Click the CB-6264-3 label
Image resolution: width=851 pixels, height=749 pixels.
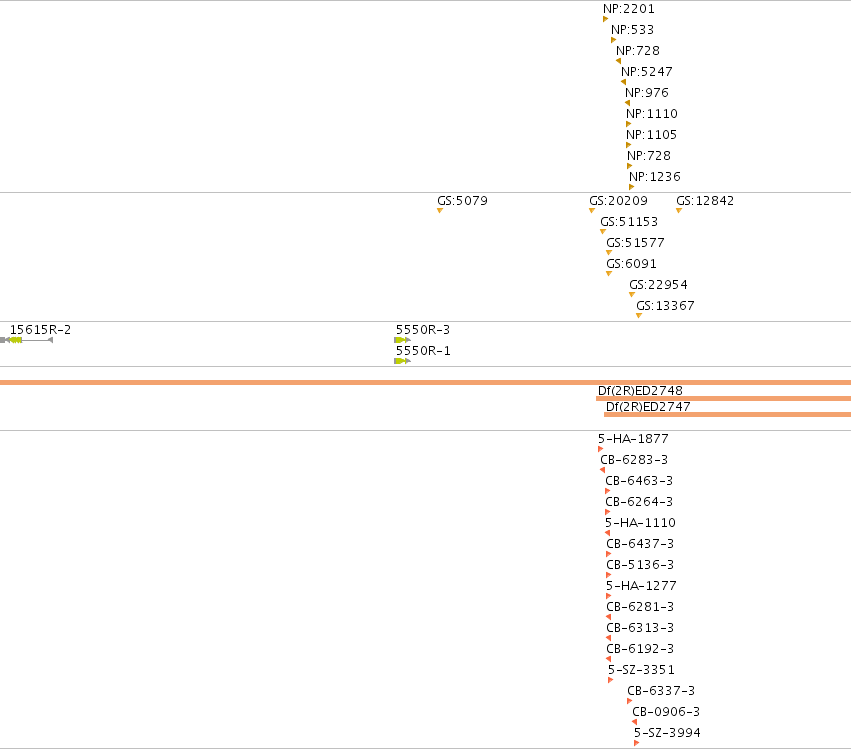pos(639,502)
